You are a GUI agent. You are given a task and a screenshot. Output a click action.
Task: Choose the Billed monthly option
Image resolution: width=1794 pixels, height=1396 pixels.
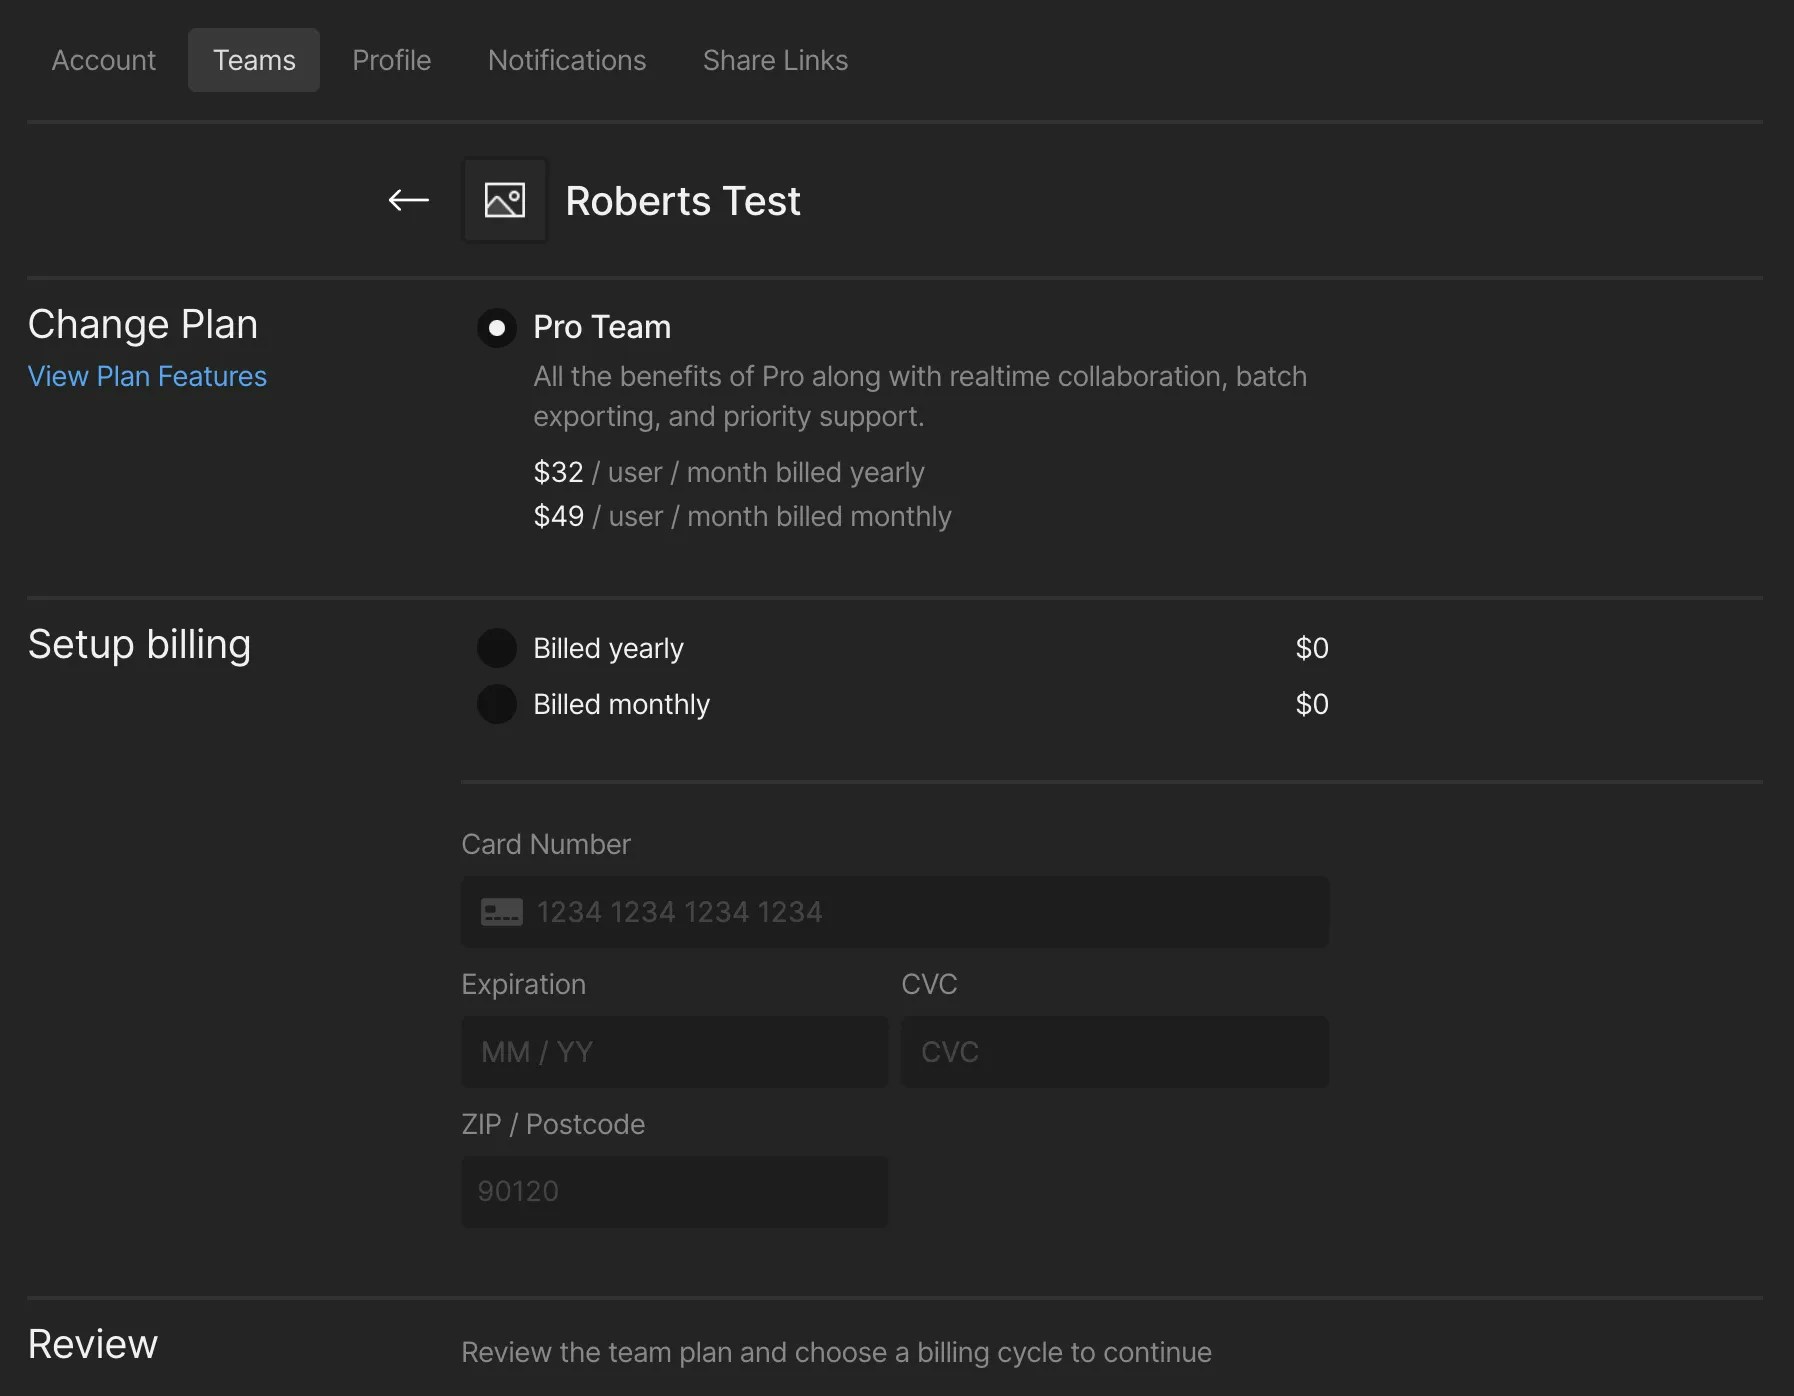pos(496,704)
